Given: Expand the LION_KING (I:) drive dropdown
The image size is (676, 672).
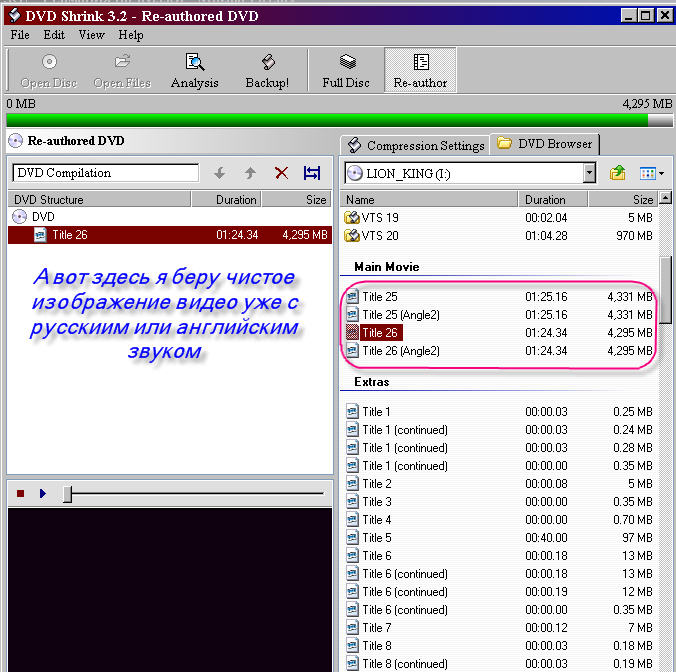Looking at the screenshot, I should point(588,173).
